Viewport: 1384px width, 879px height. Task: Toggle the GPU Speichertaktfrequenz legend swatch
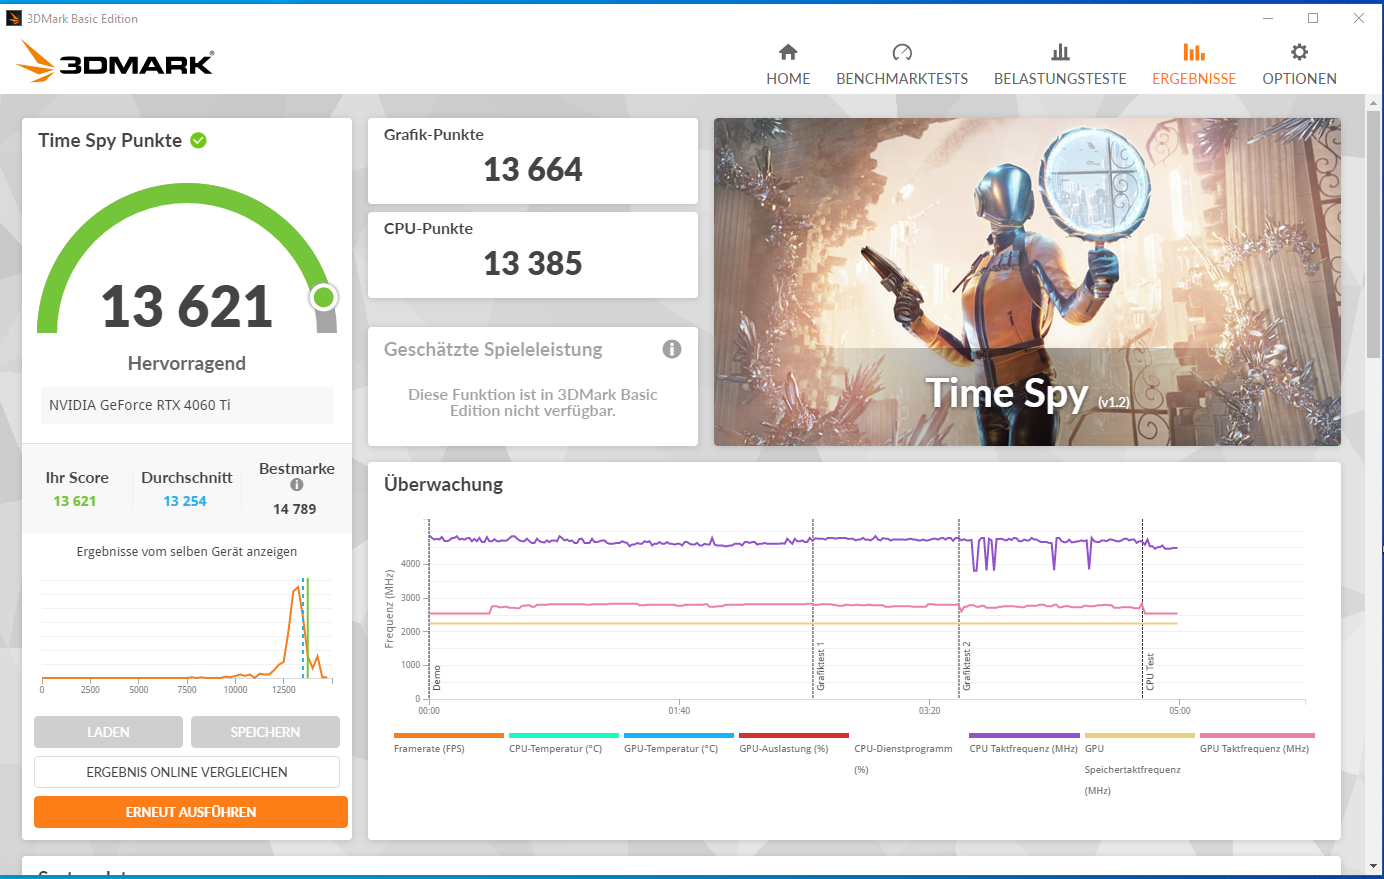point(1140,735)
